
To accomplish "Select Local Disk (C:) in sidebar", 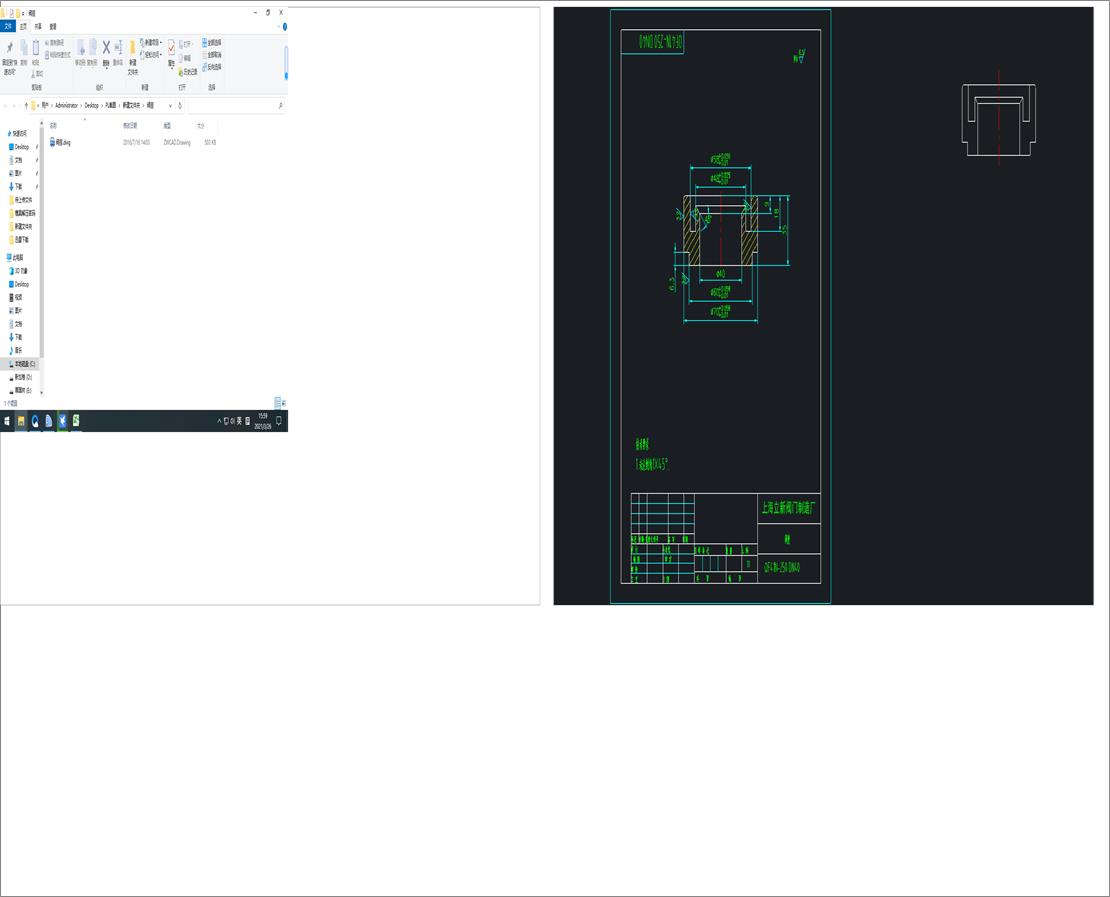I will coord(21,364).
